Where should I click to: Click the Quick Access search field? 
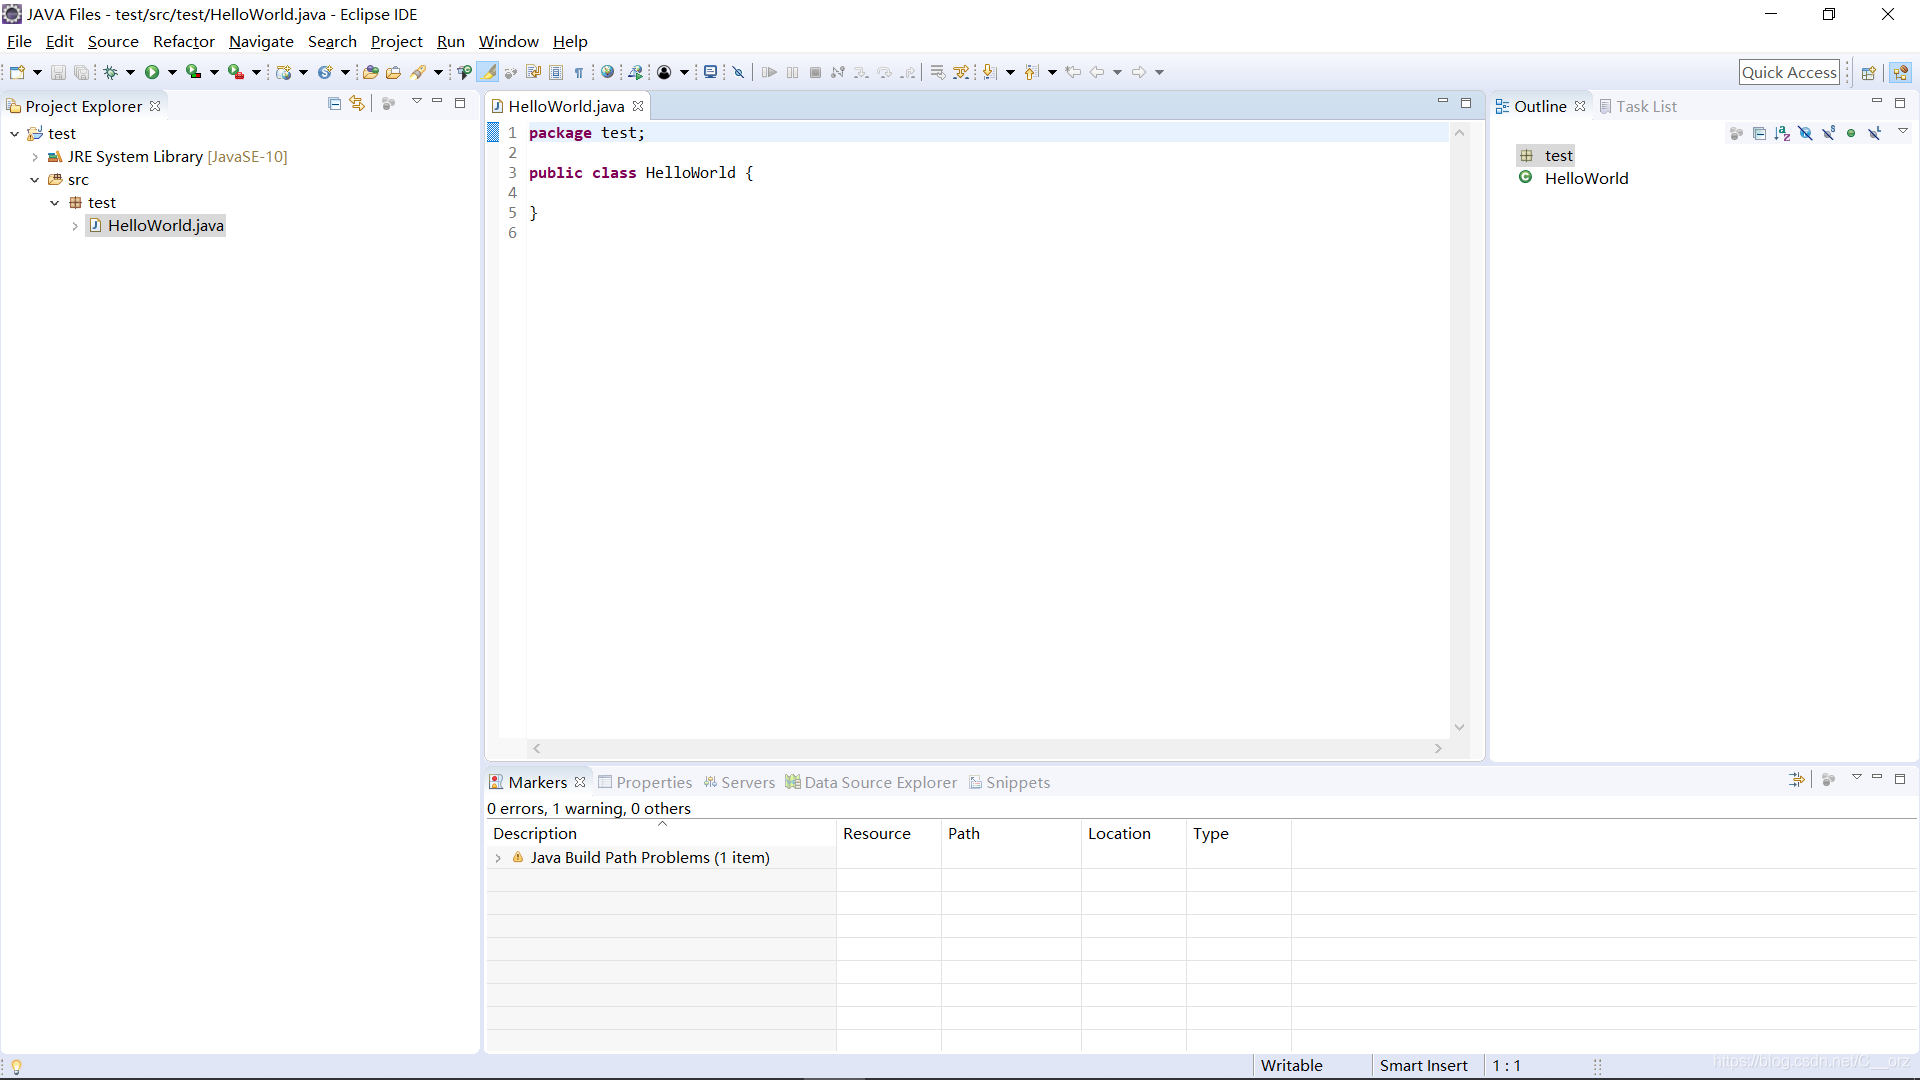click(x=1789, y=72)
